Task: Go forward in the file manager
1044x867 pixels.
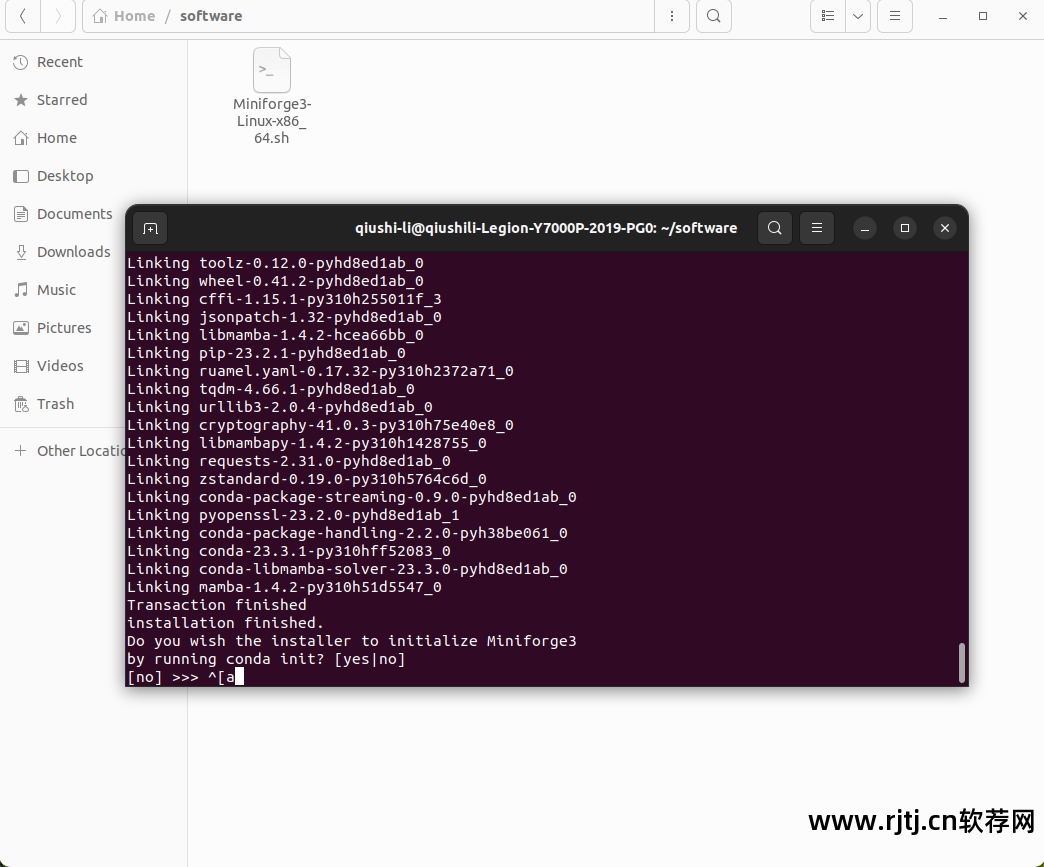Action: [58, 16]
